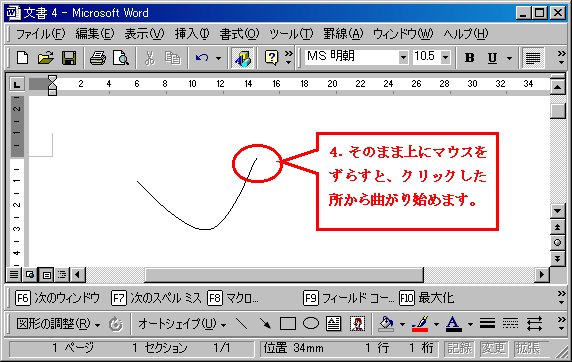
Task: Print the document via printer icon
Action: point(97,58)
